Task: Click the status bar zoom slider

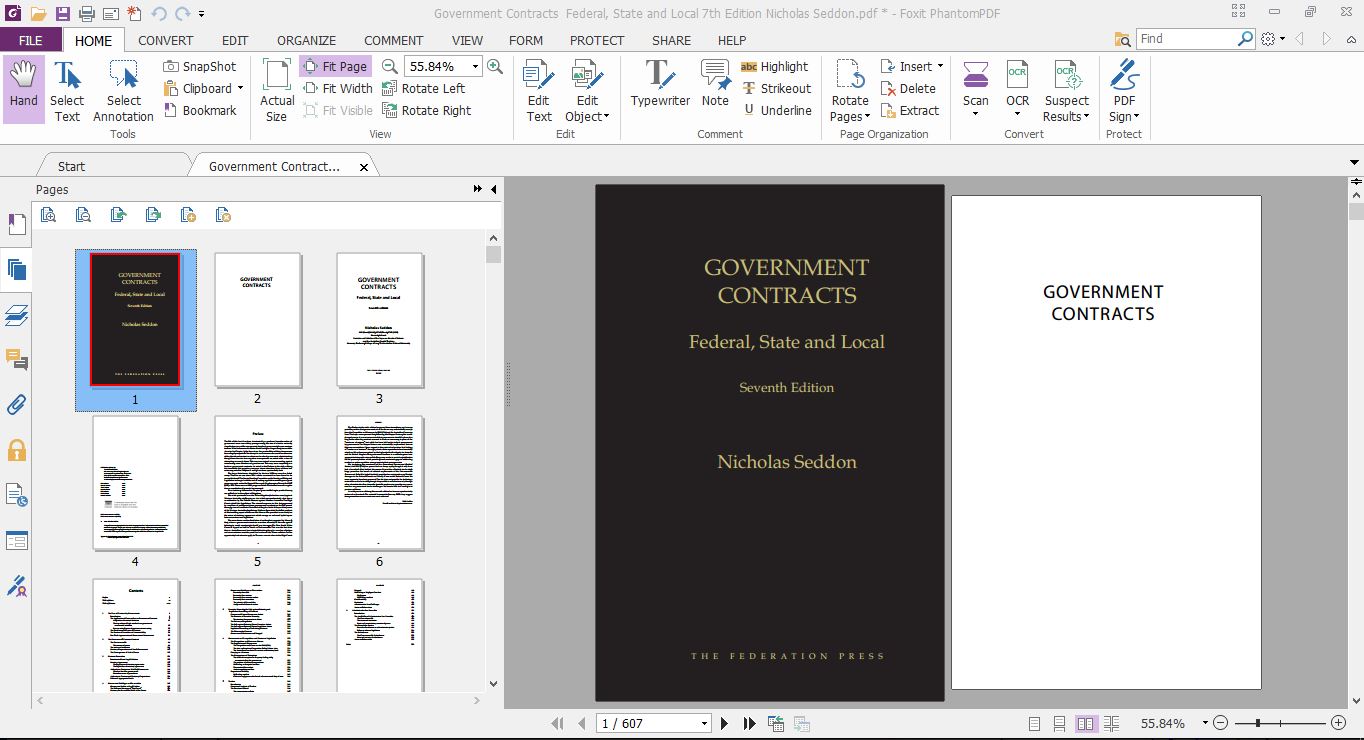Action: 1258,723
